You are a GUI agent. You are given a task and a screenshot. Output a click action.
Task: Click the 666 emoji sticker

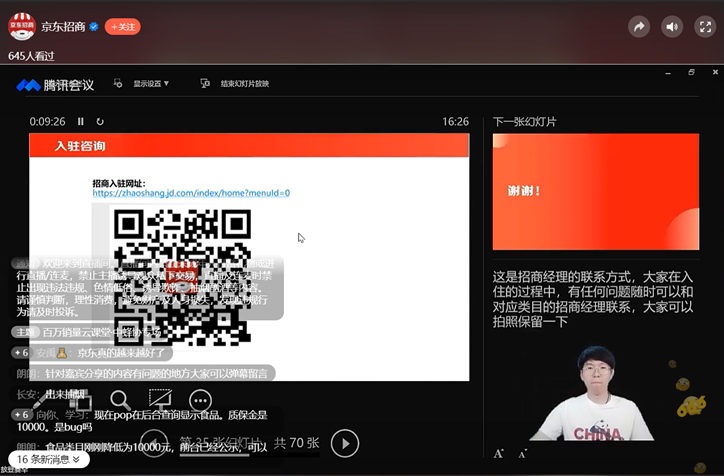pos(691,406)
